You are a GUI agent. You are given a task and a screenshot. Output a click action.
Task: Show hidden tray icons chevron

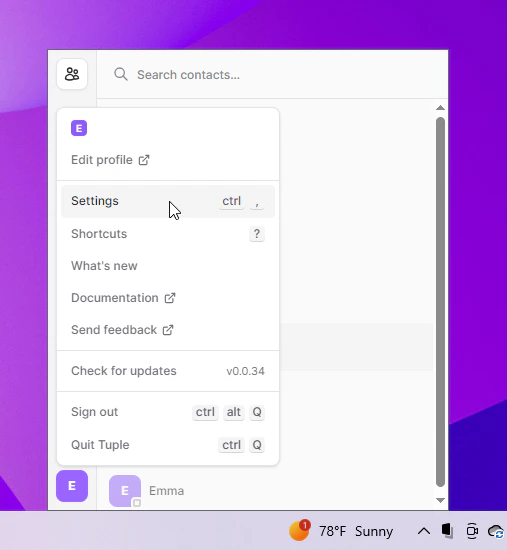click(424, 531)
